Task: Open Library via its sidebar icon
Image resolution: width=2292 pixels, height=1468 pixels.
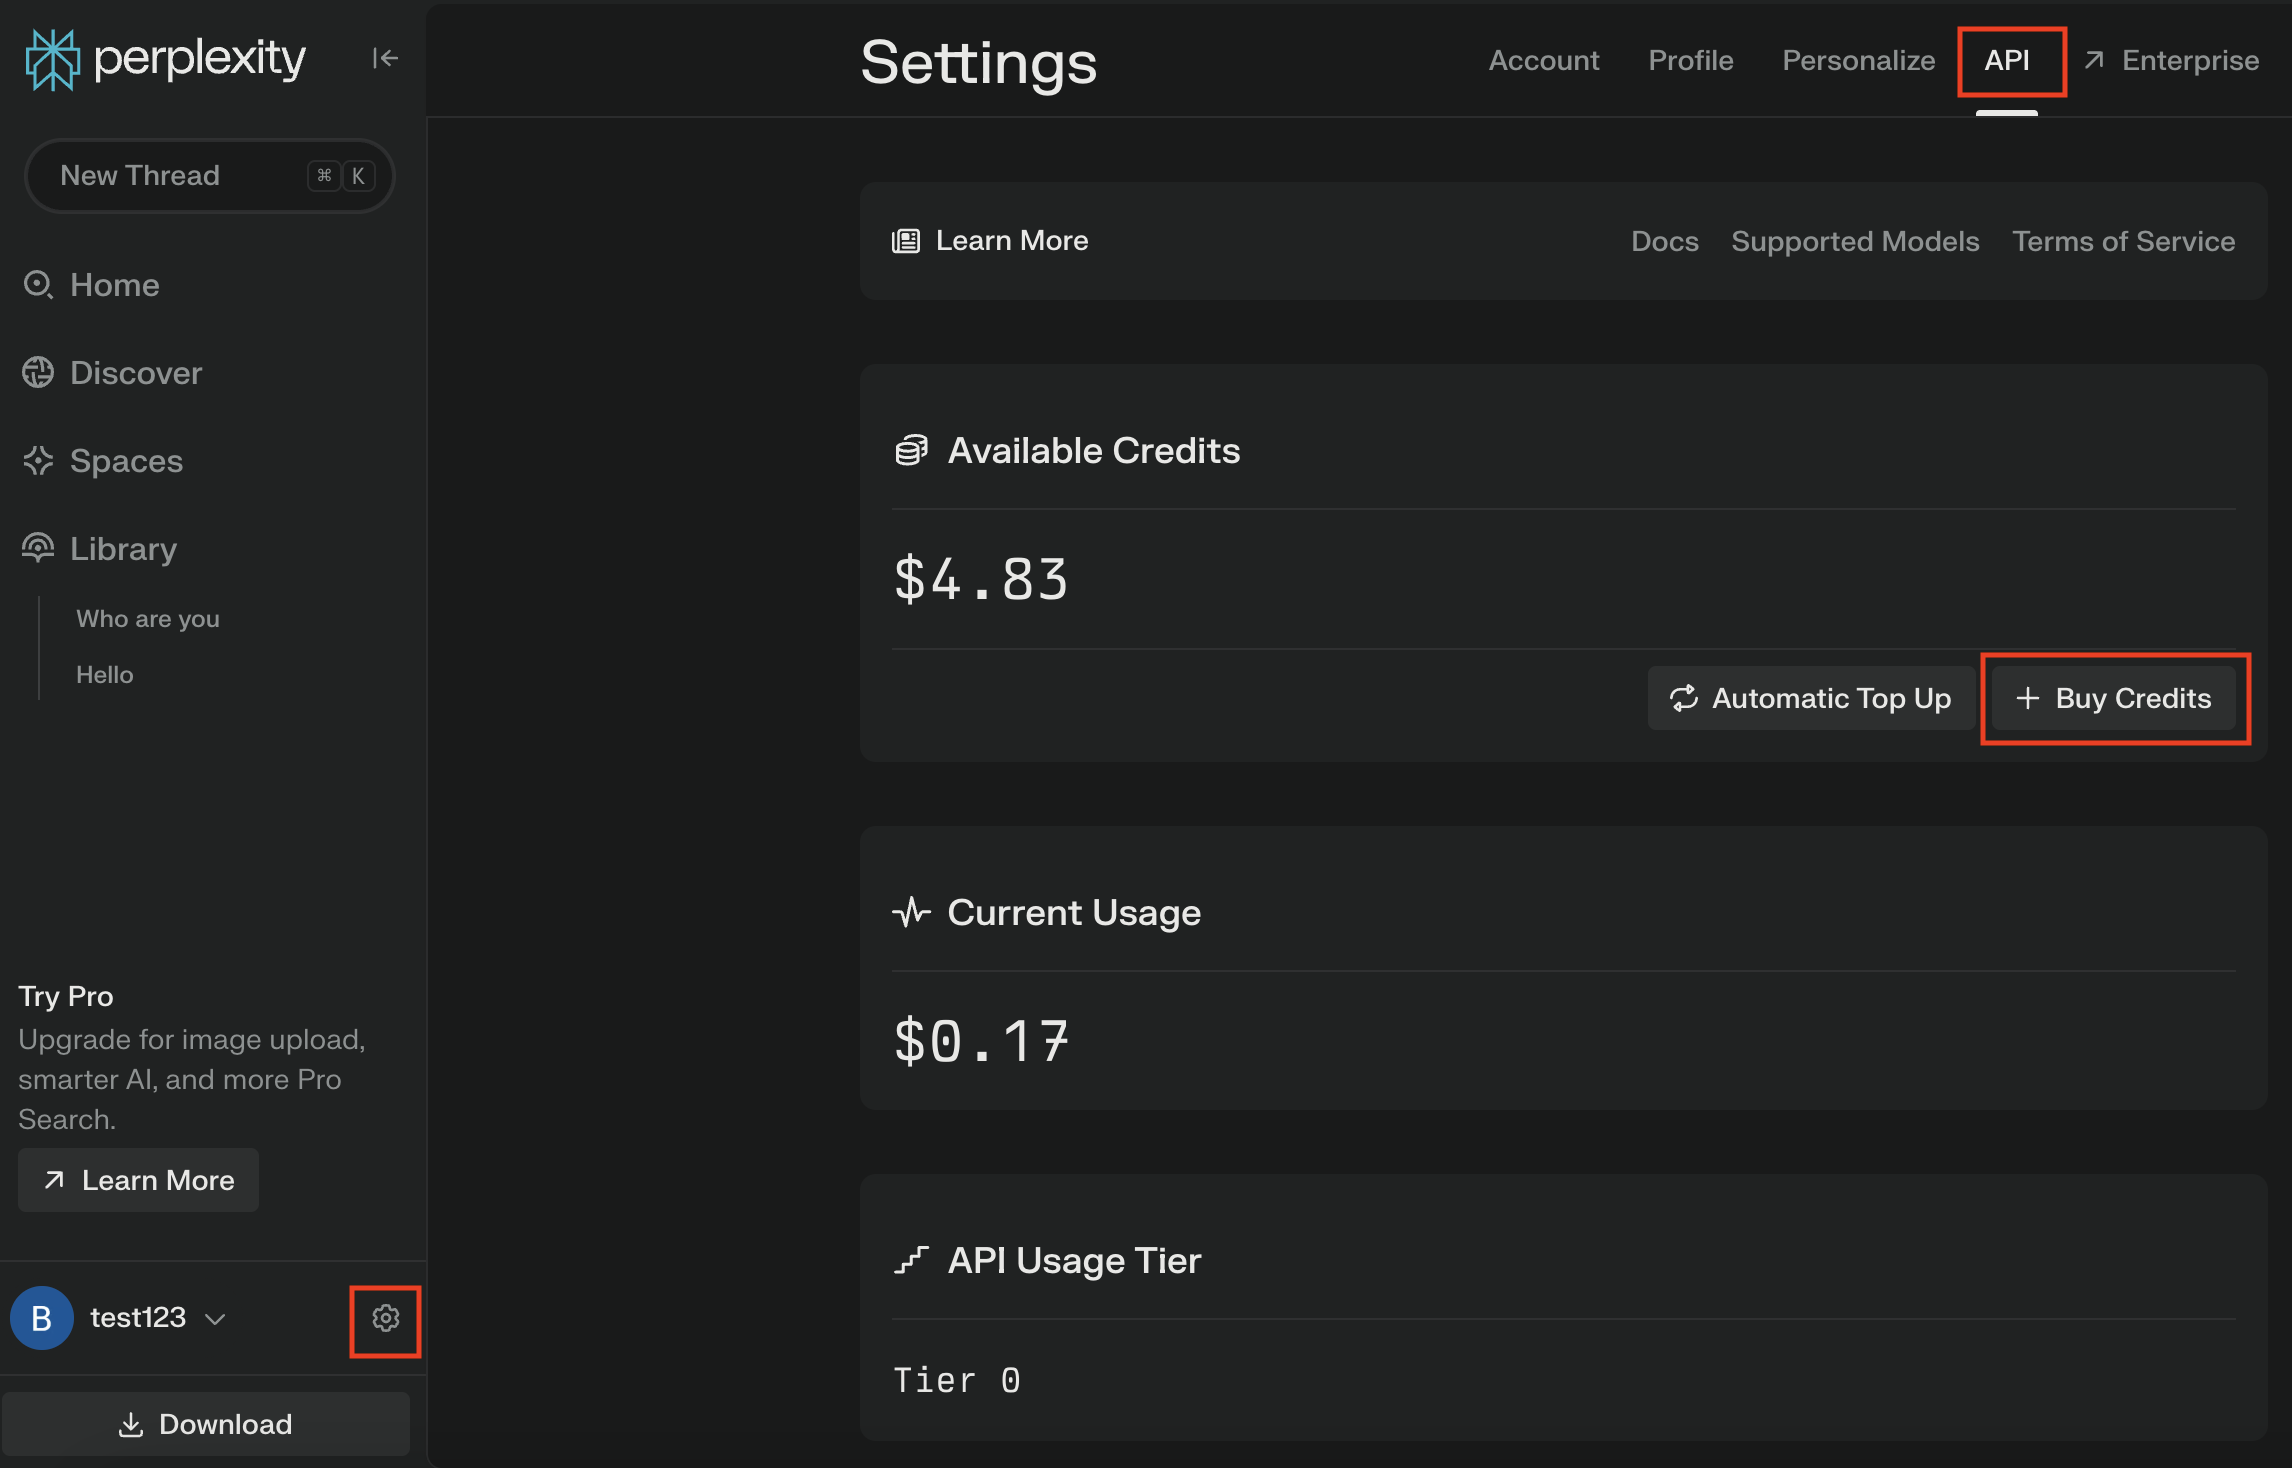Action: pos(38,548)
